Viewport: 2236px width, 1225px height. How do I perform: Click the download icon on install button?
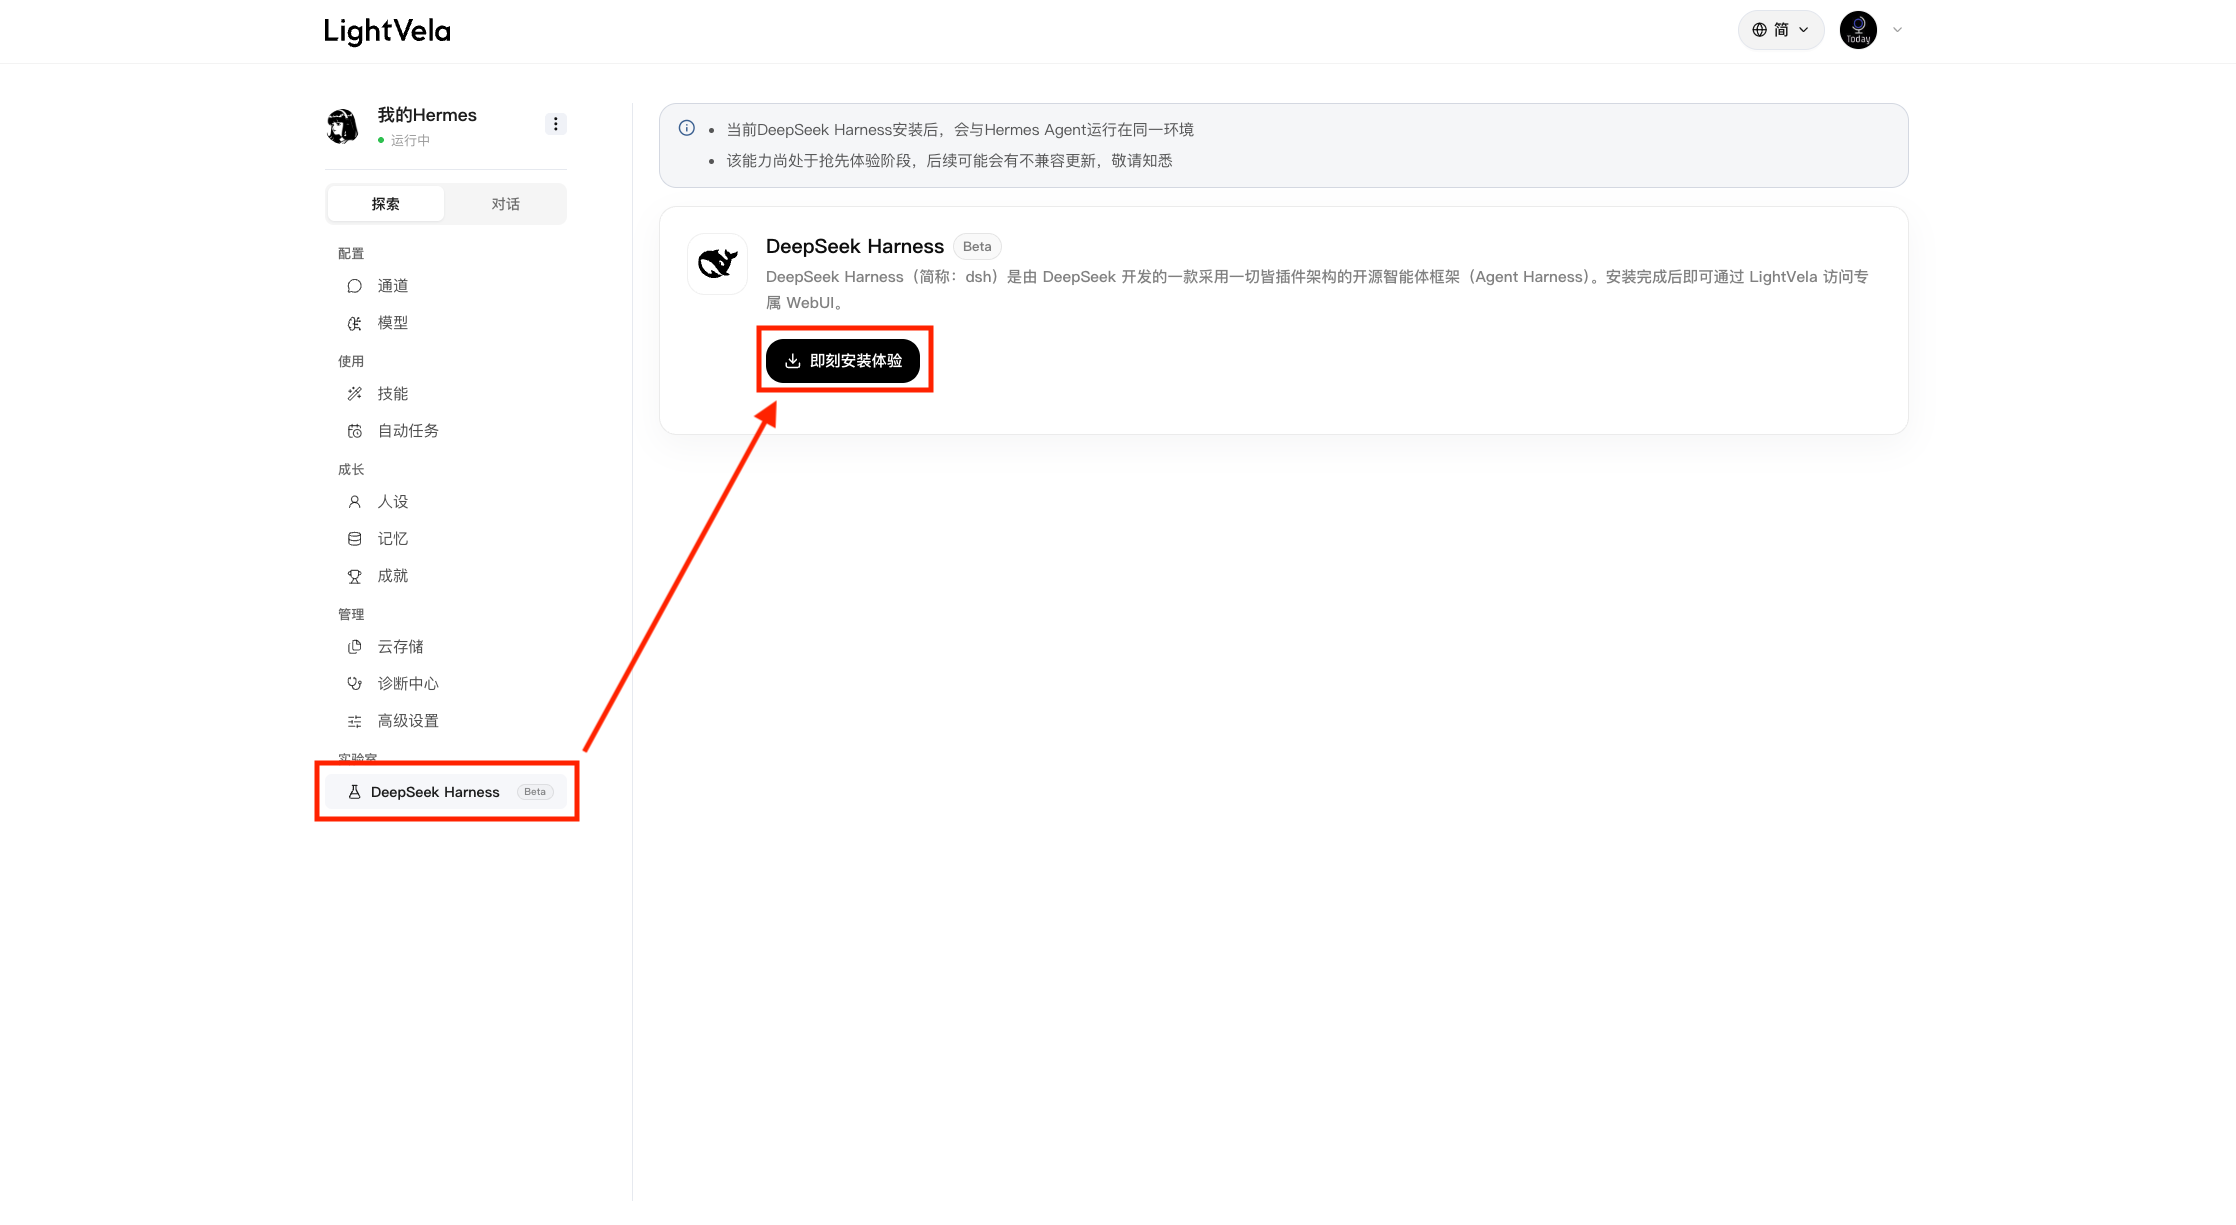pyautogui.click(x=793, y=361)
